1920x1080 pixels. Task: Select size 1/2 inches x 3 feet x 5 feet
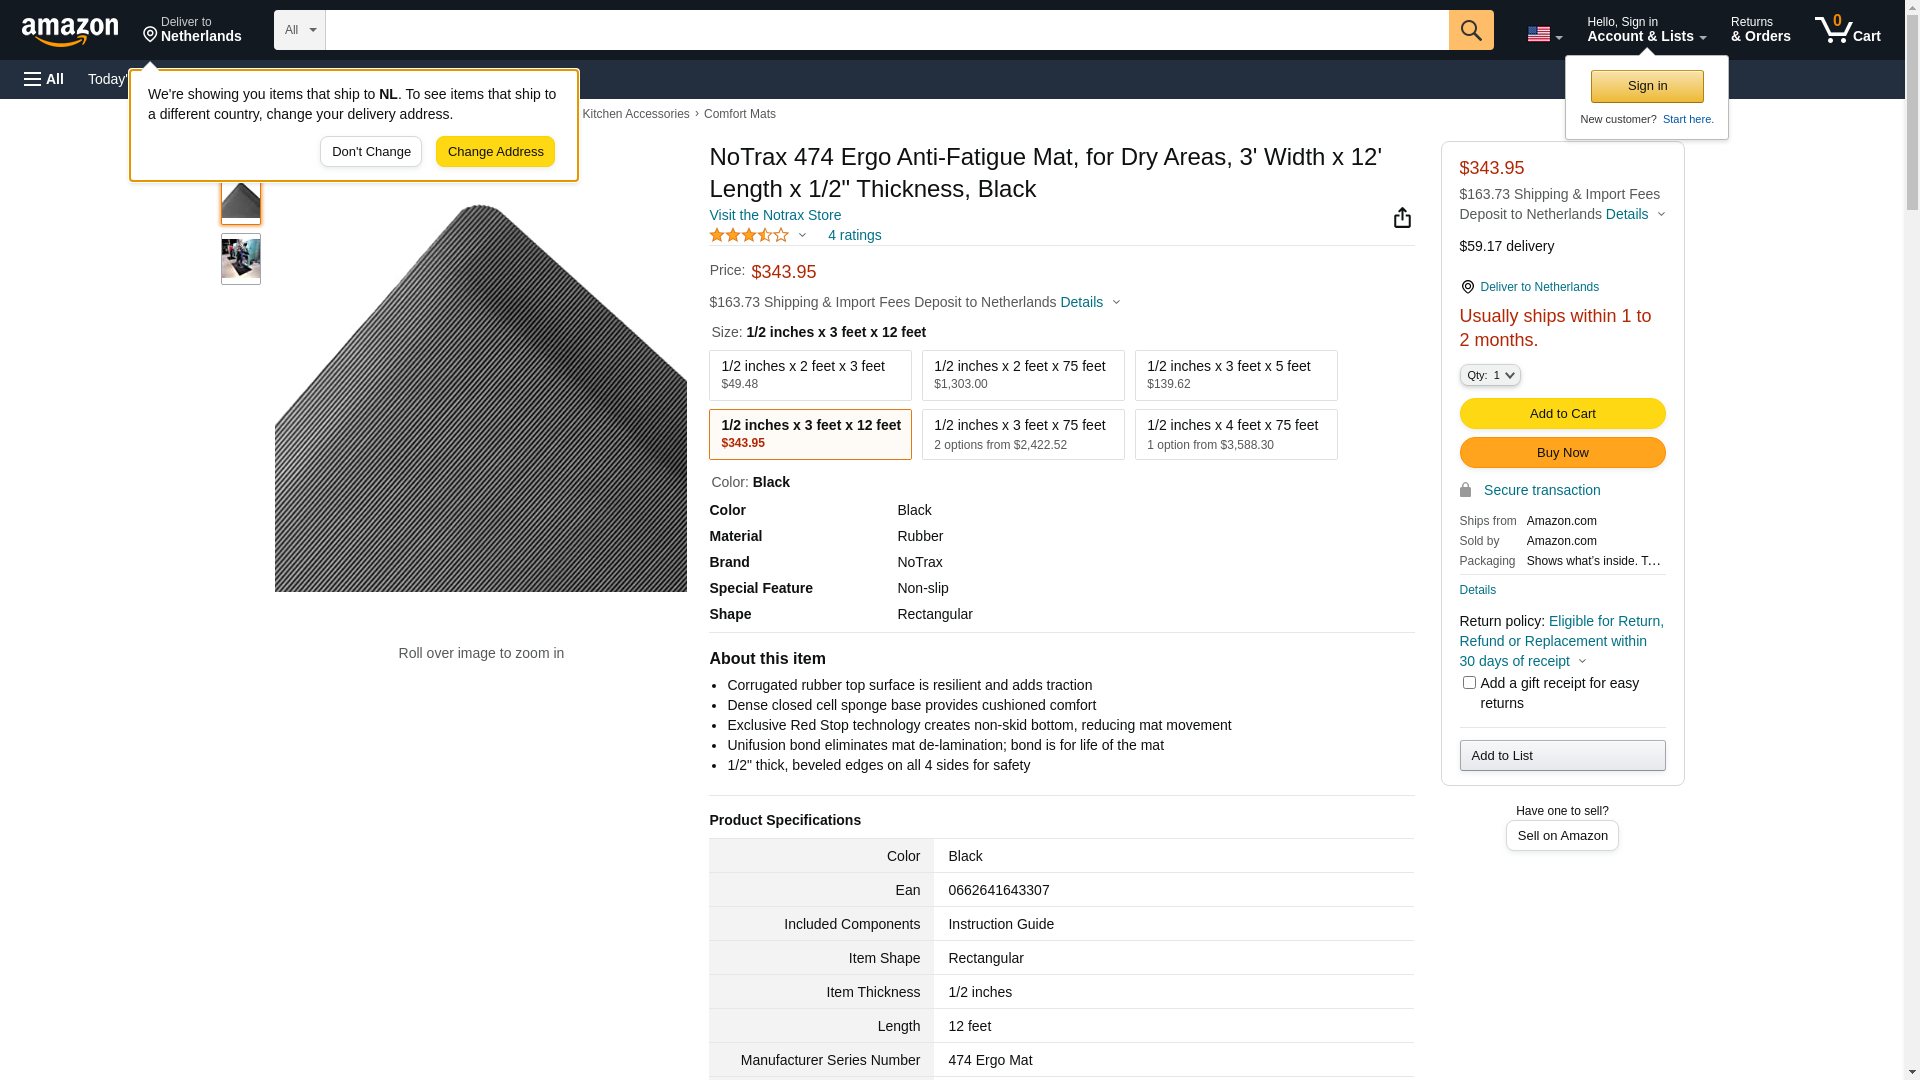click(1235, 375)
